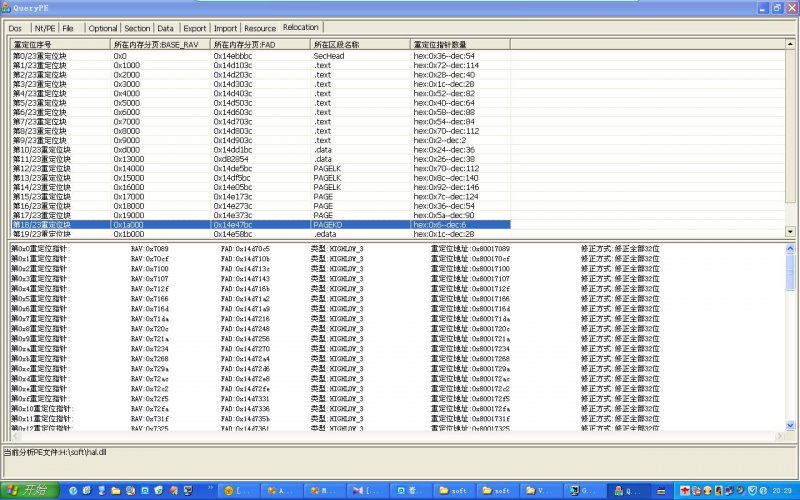Click the up arrow of the pointer pane scrollbar
800x500 pixels.
point(790,248)
